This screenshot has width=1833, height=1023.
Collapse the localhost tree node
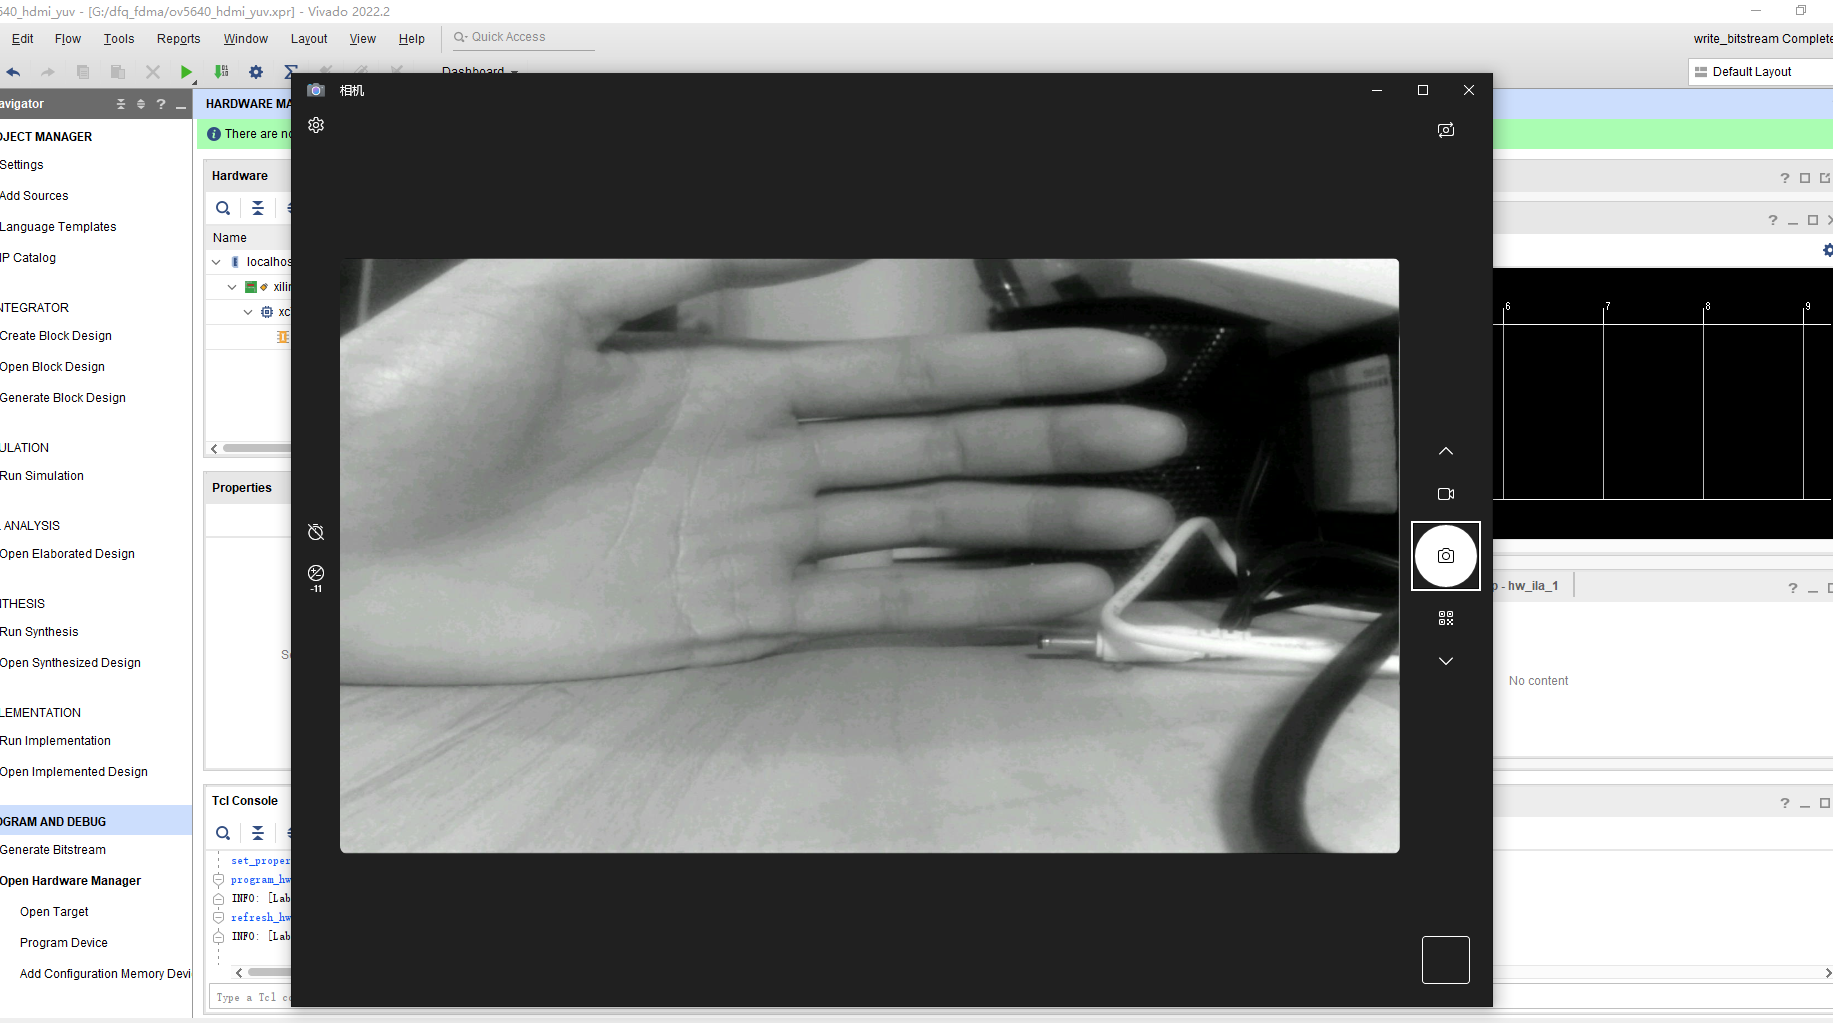pos(216,262)
